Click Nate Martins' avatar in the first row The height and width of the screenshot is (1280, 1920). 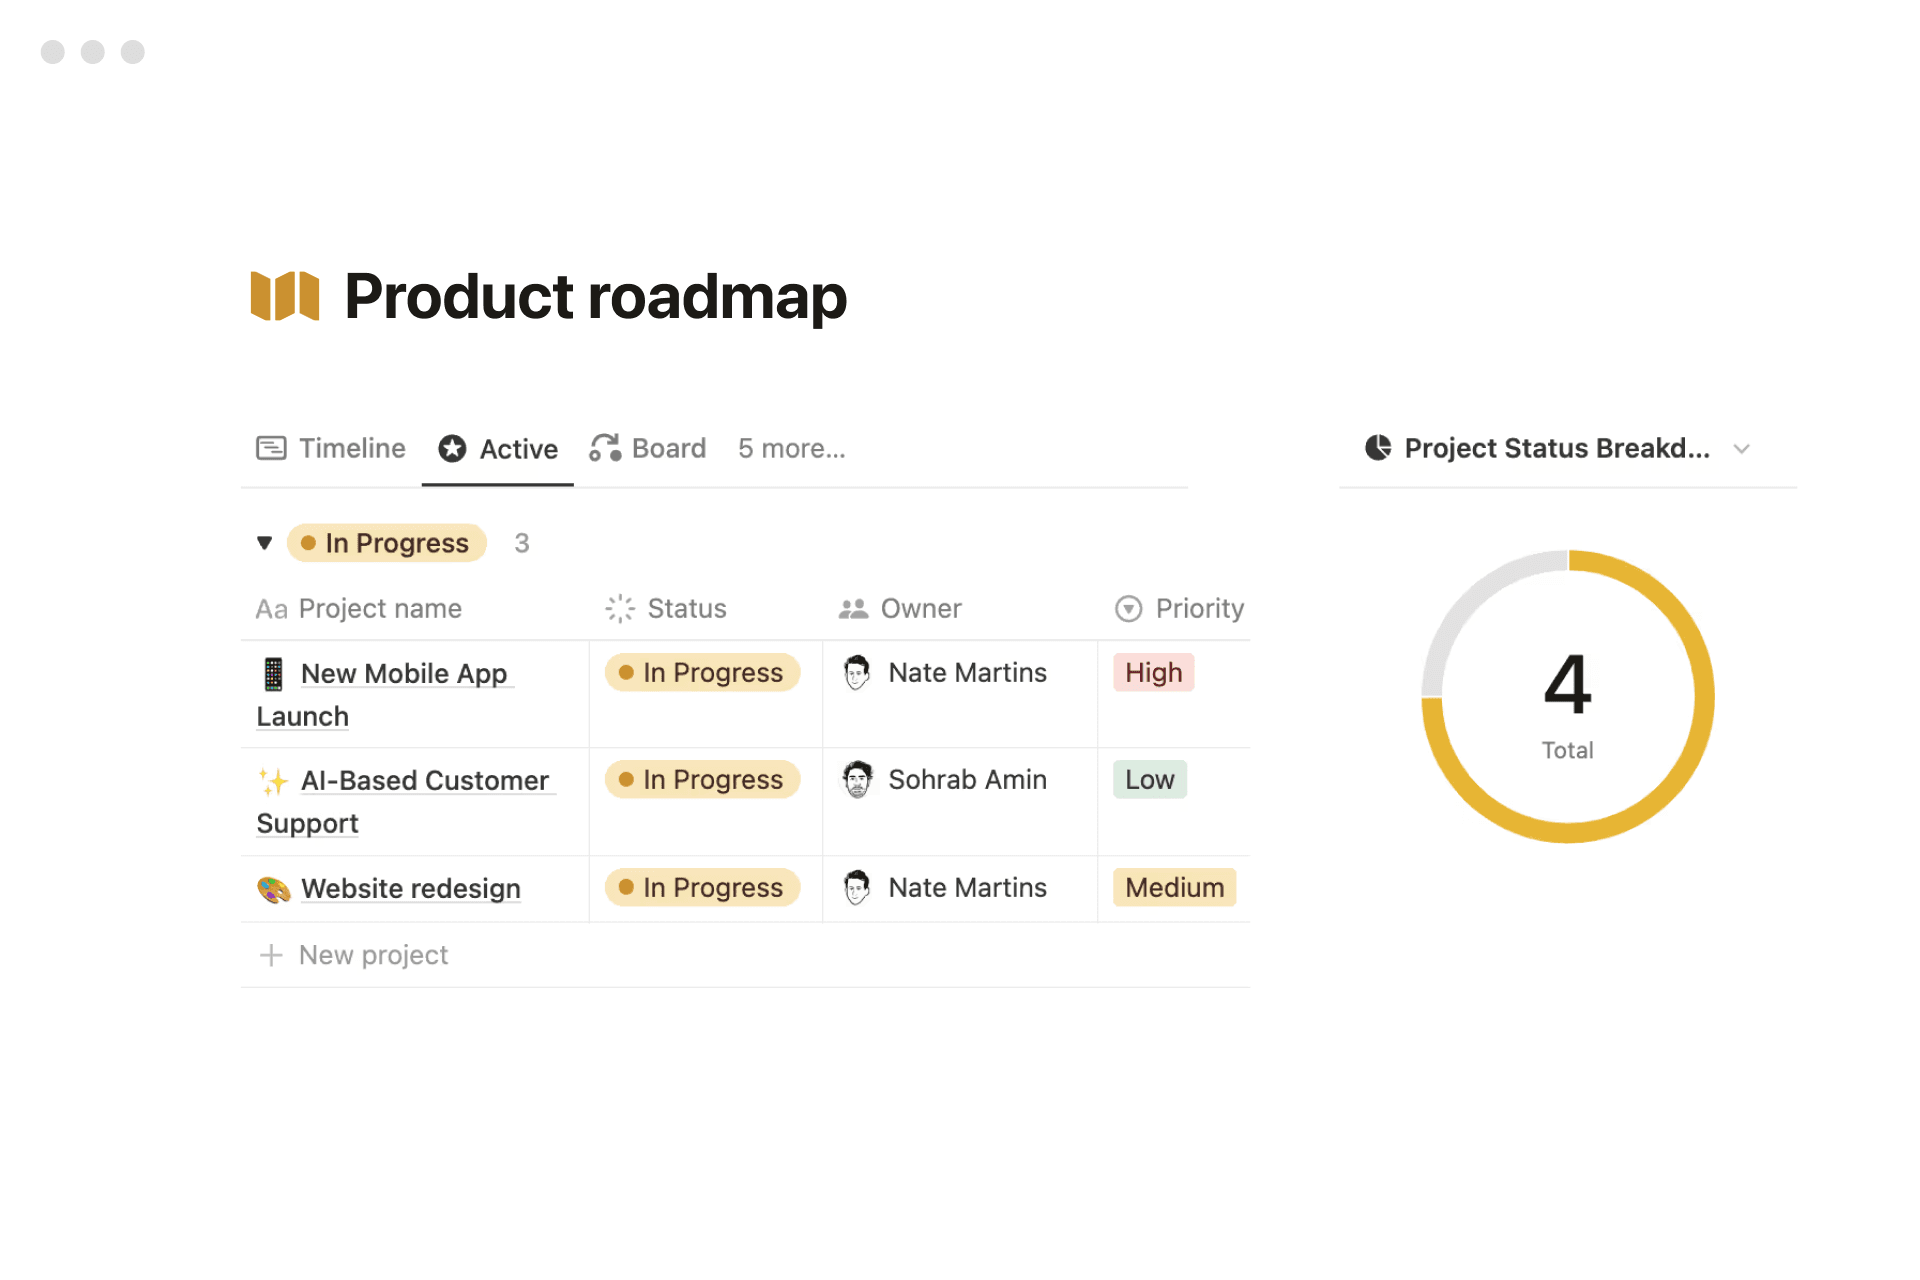coord(856,672)
